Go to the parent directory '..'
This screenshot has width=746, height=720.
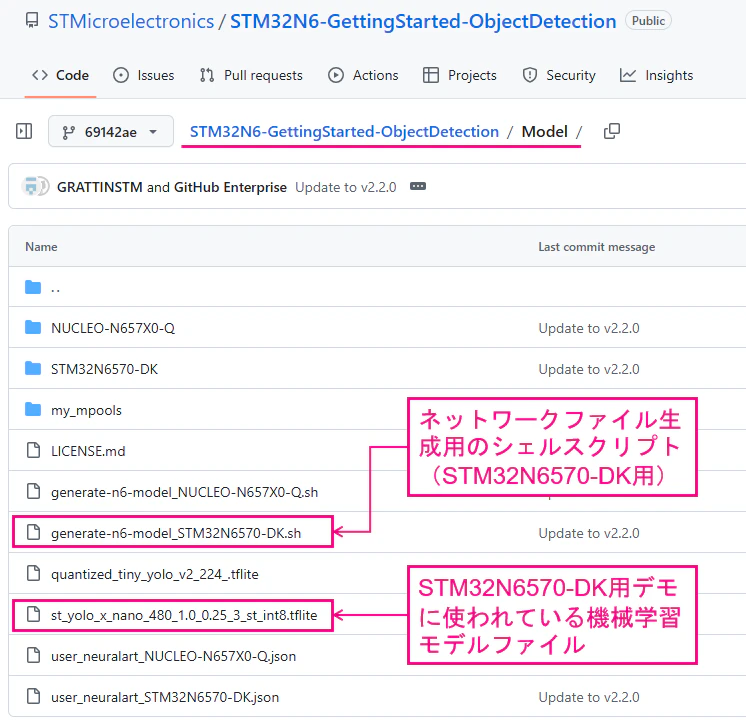[x=56, y=287]
